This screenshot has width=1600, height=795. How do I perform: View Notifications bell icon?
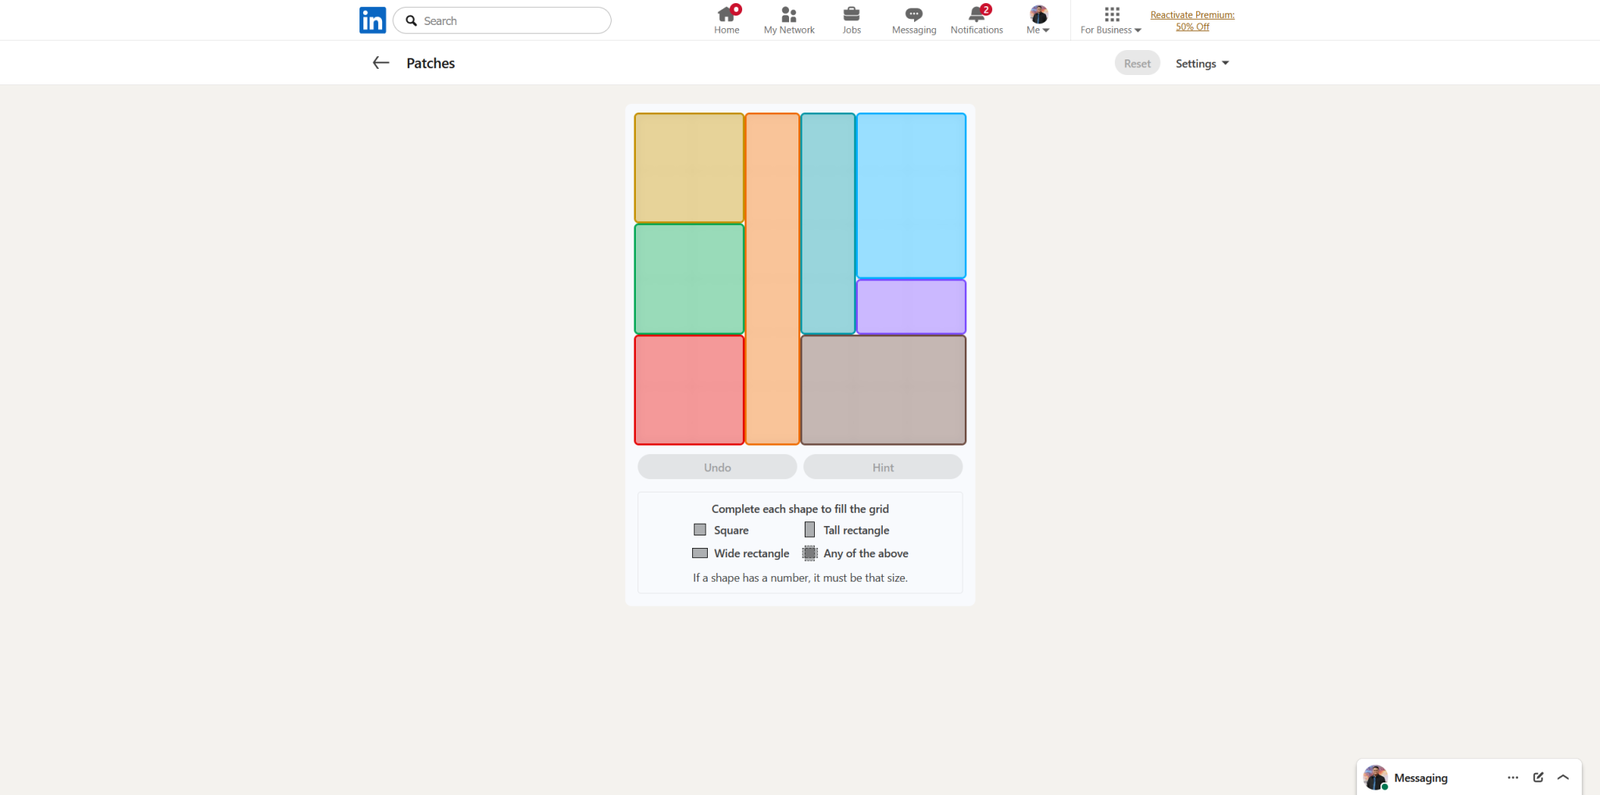(976, 15)
